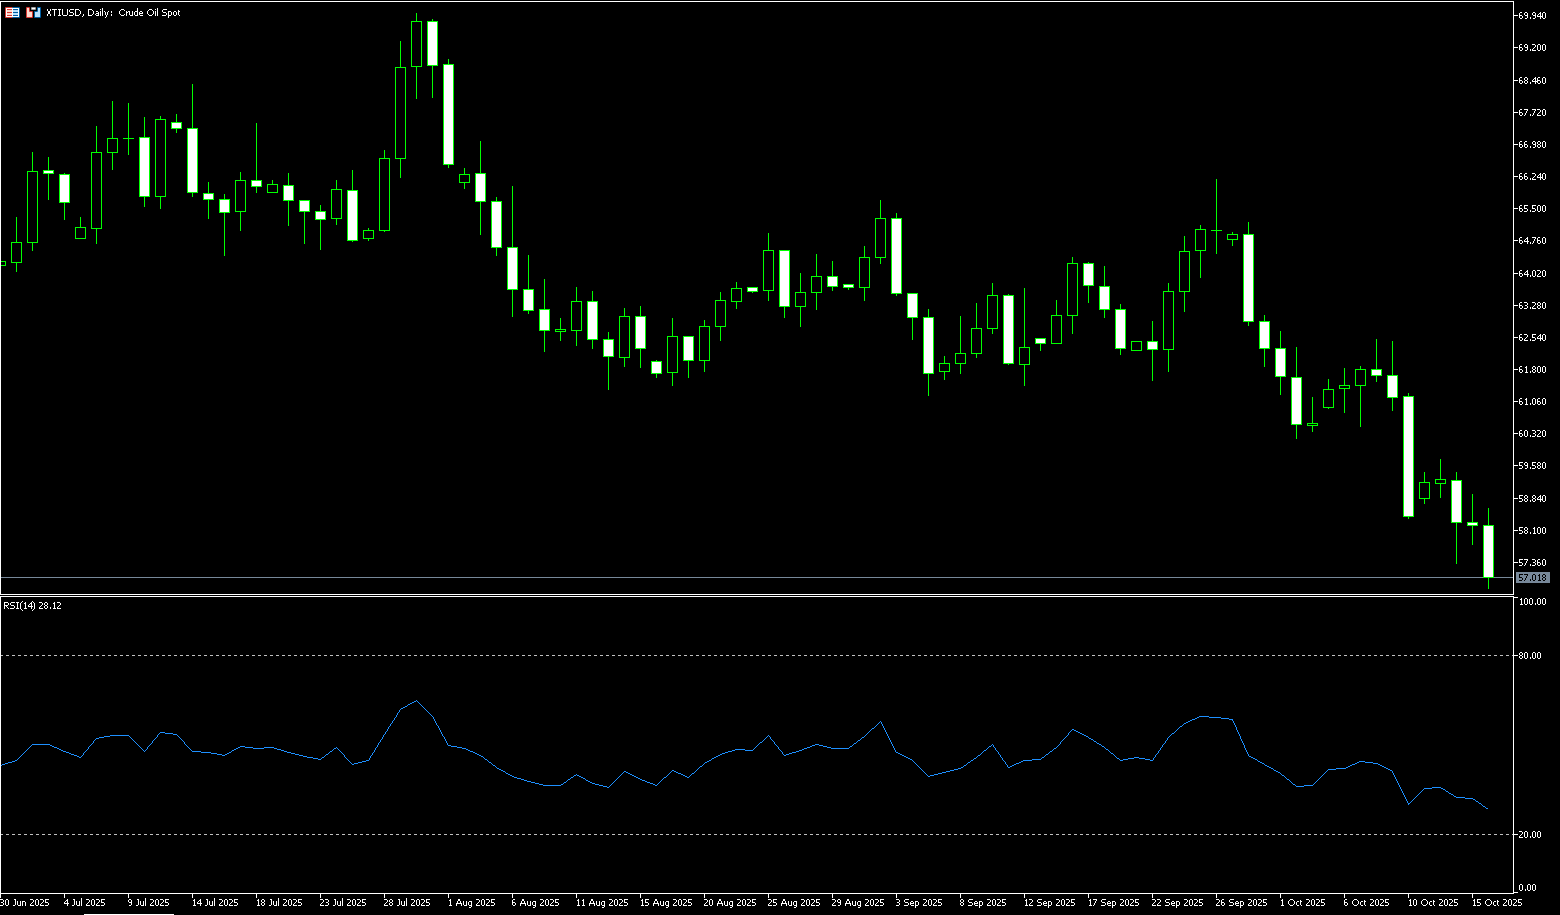Click the 30 Jun 2025 date label

25,903
